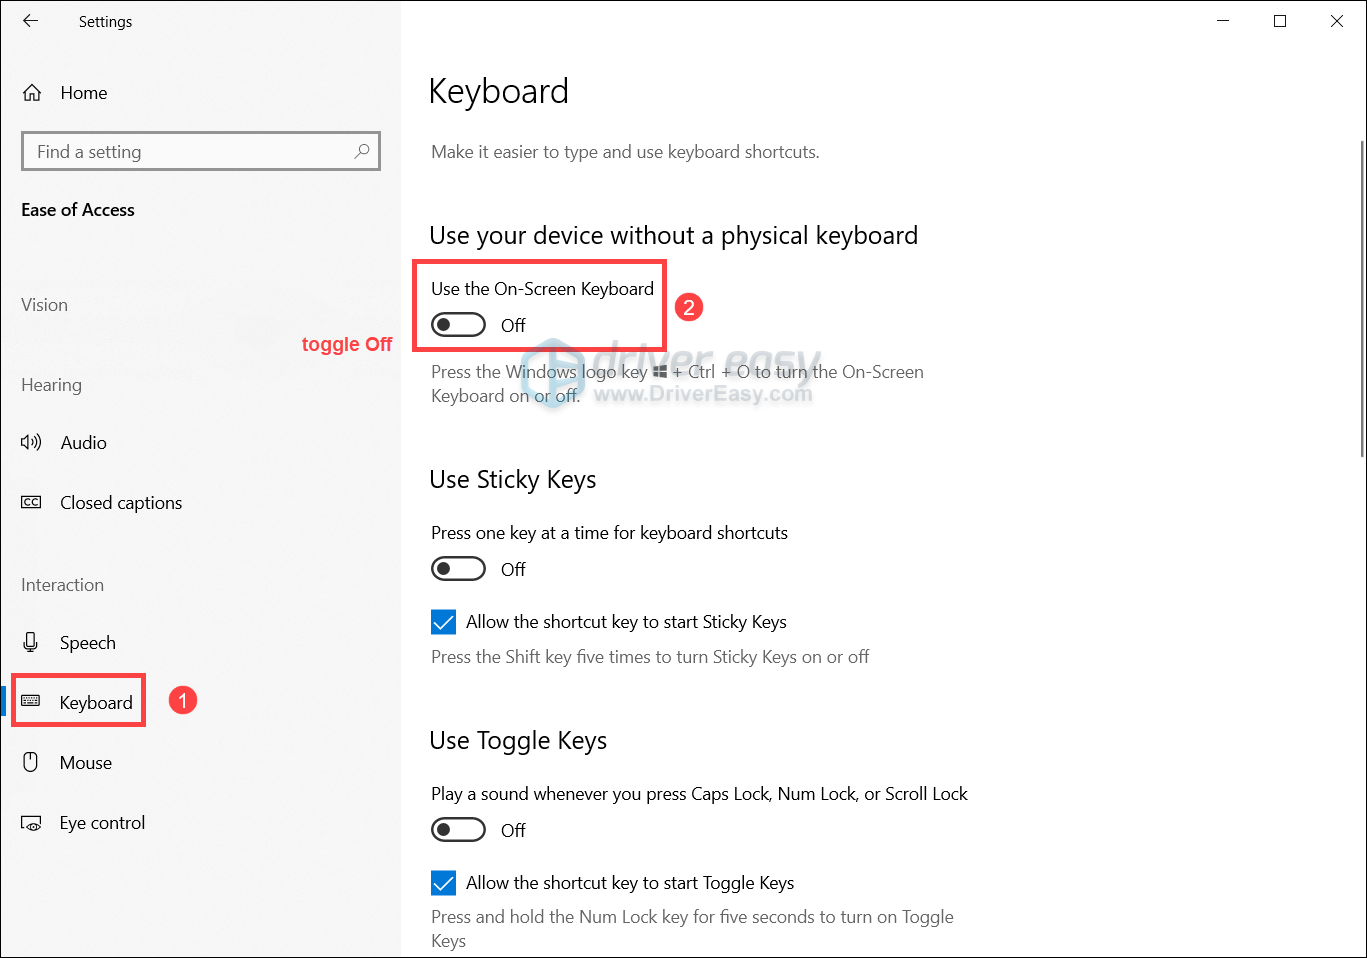
Task: Open Eye control via its eye icon
Action: (31, 821)
